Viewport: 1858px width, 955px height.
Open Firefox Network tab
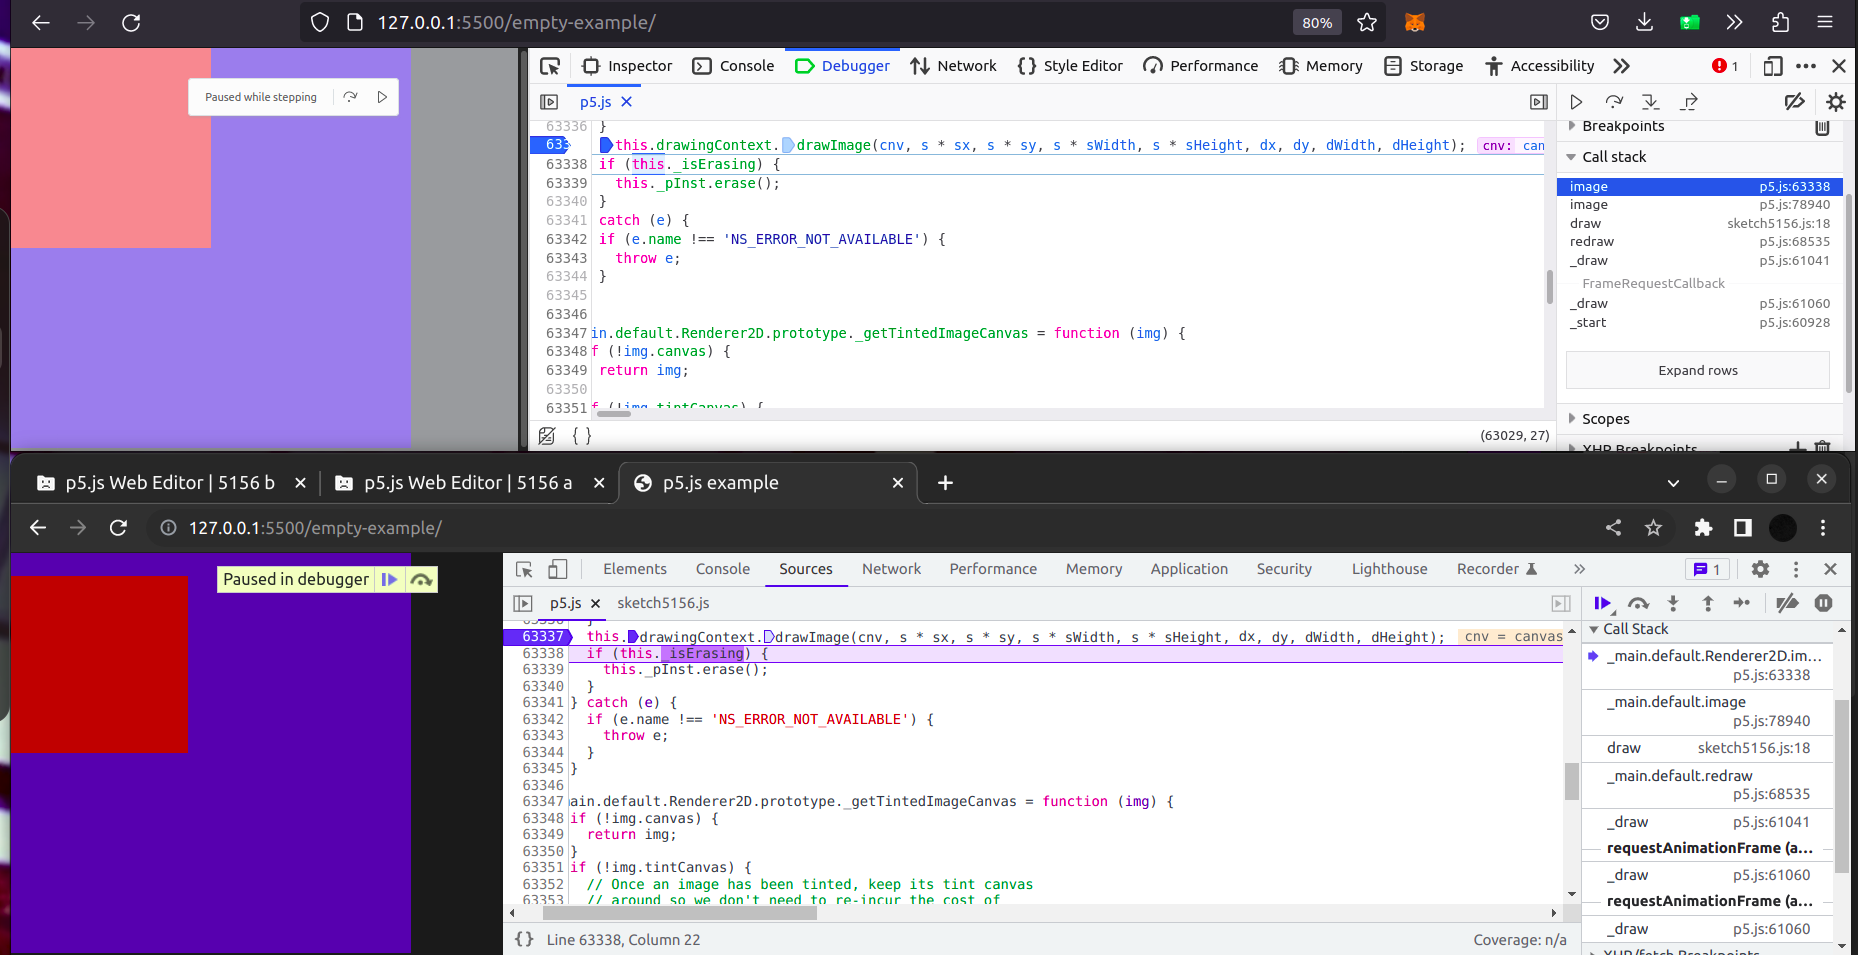[953, 66]
